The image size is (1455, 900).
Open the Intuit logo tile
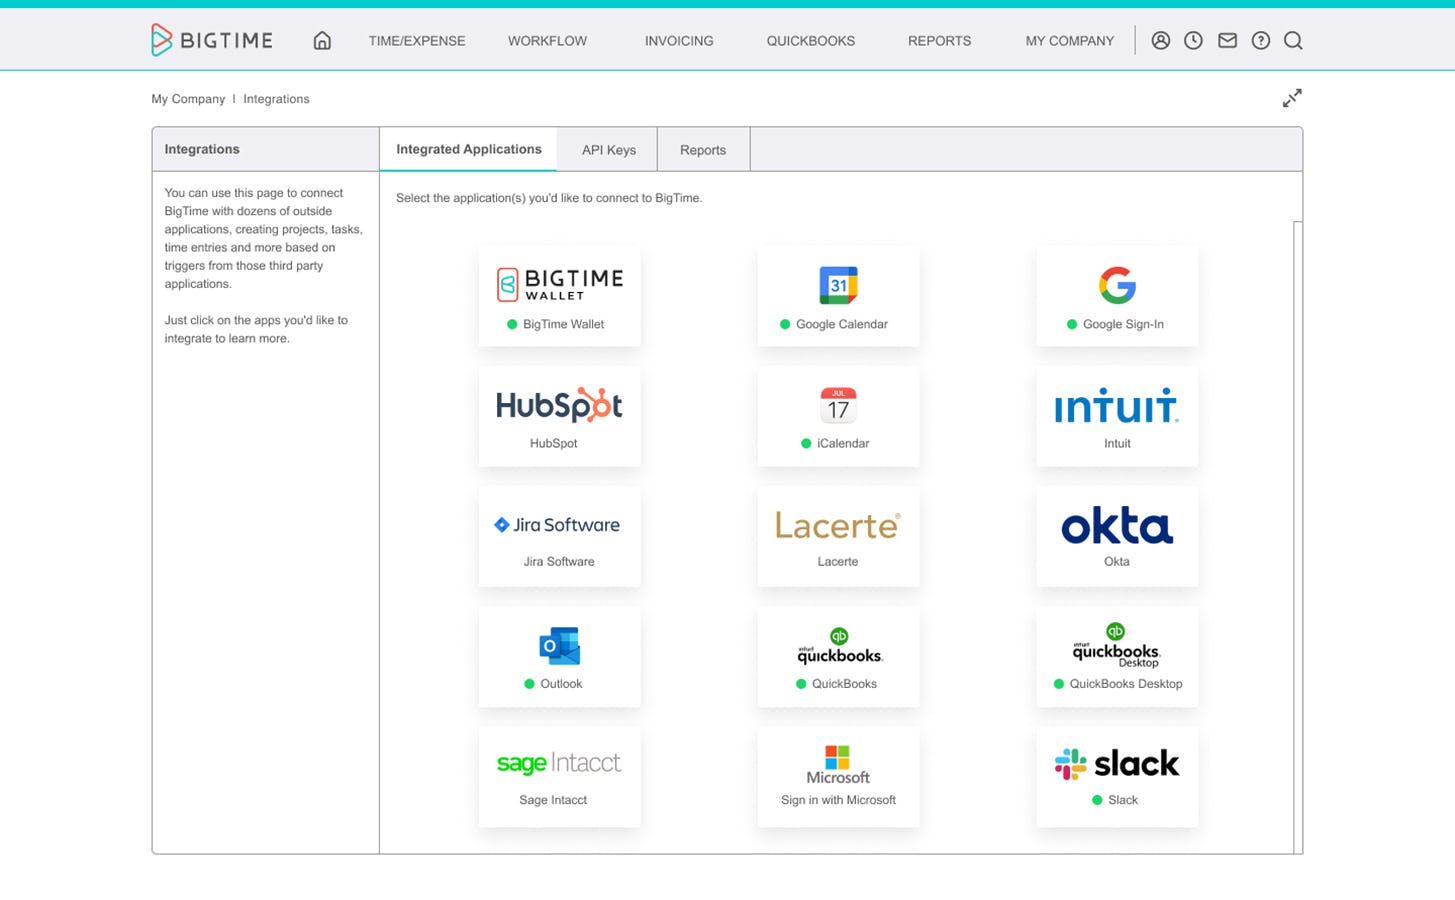pos(1117,406)
